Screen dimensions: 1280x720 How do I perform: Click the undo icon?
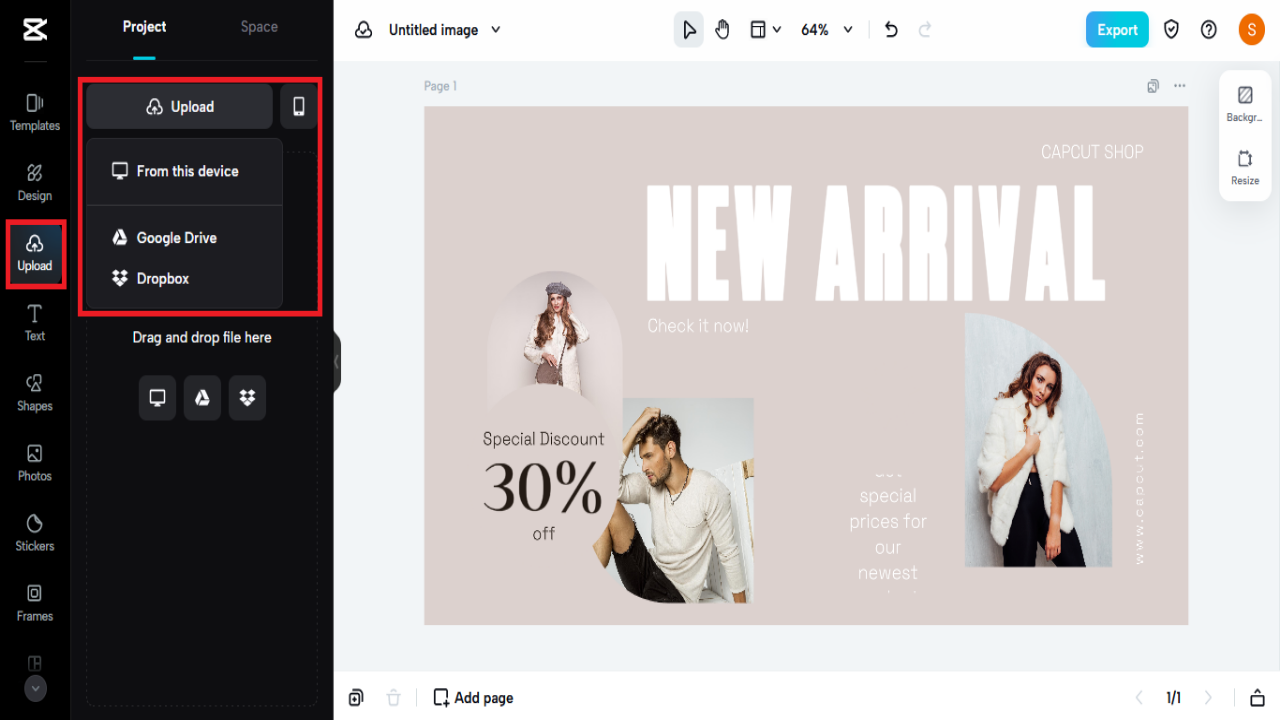pos(890,29)
